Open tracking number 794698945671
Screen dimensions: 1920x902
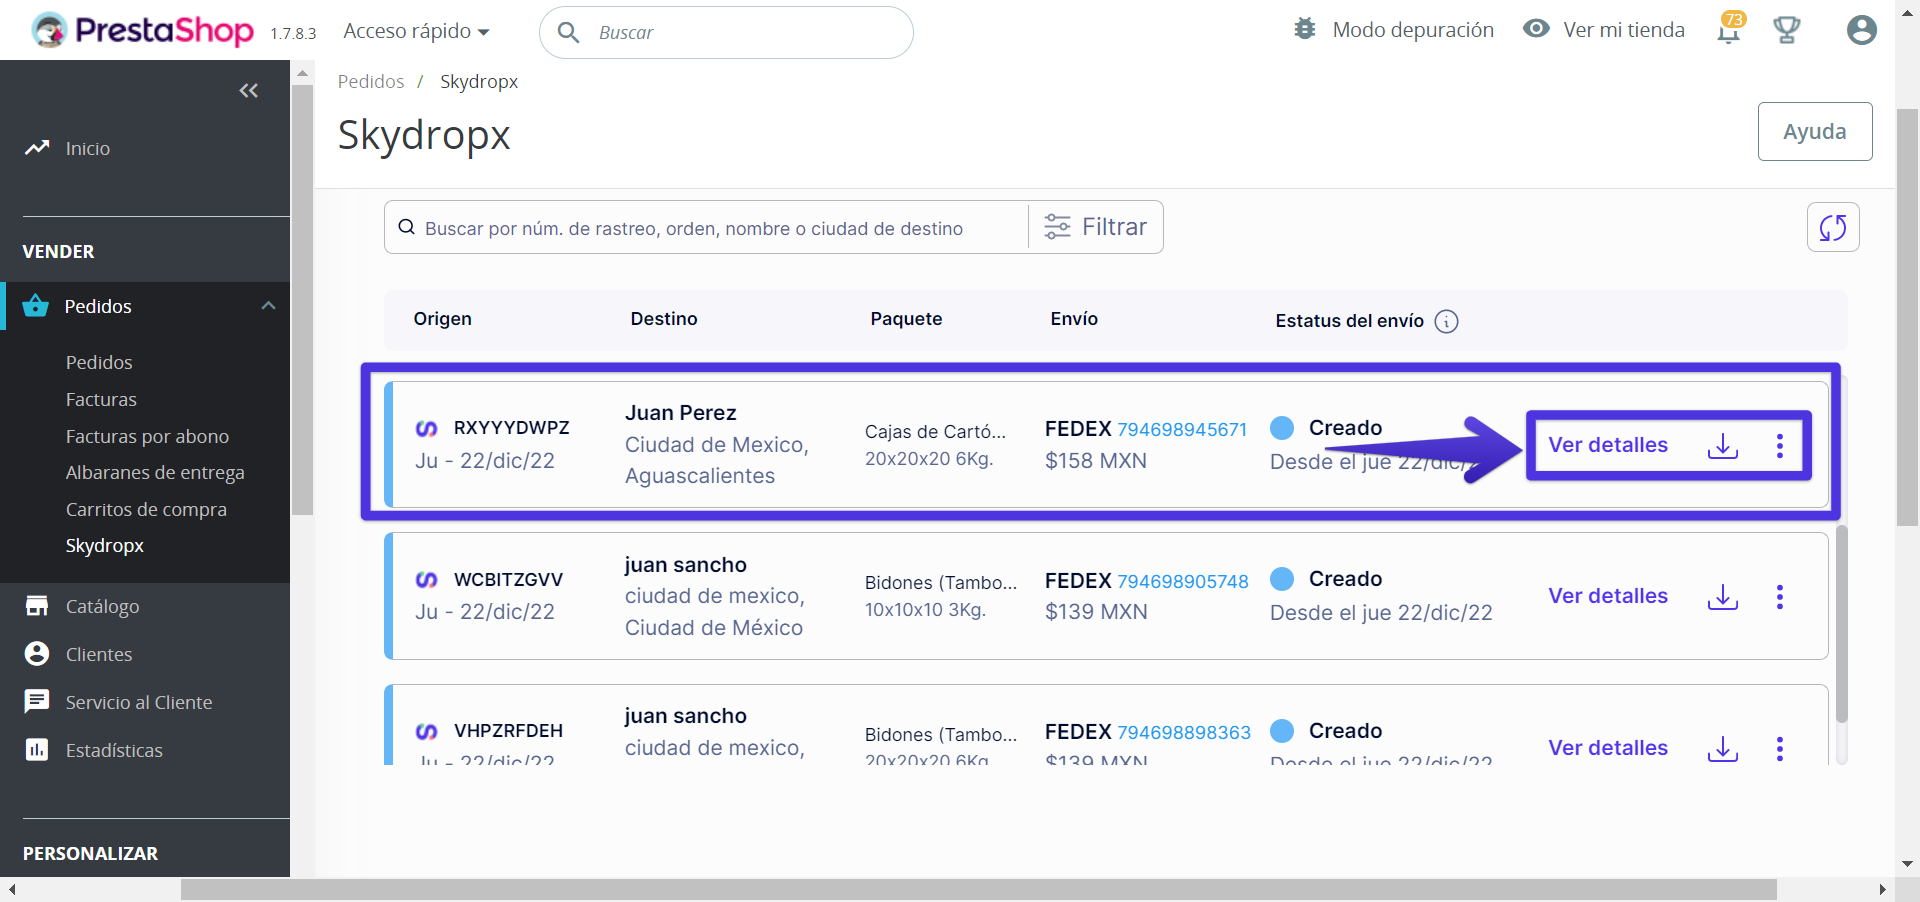tap(1182, 429)
